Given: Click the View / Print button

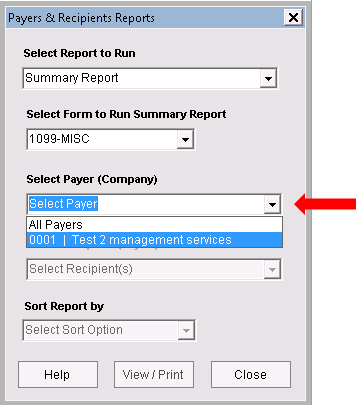Looking at the screenshot, I should (154, 375).
